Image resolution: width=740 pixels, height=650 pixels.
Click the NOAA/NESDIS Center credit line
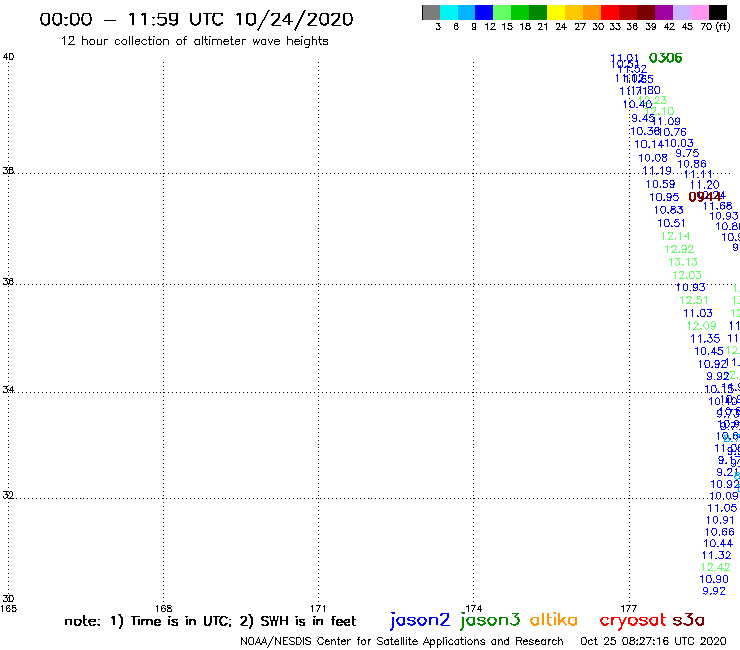point(402,641)
